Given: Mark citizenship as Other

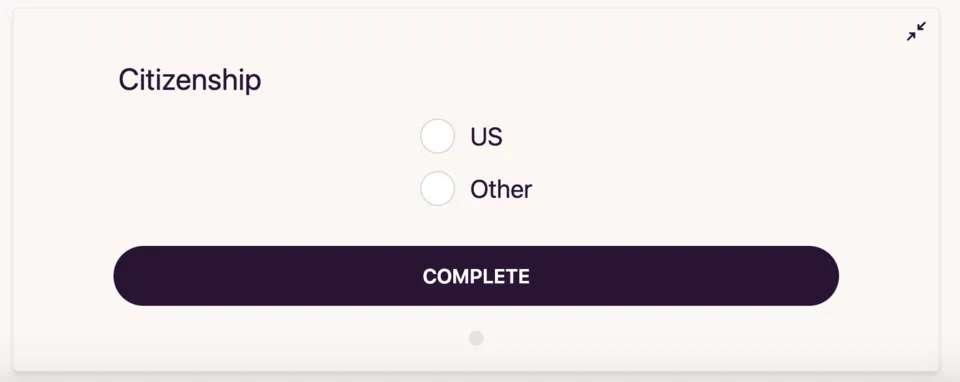Looking at the screenshot, I should pos(437,189).
